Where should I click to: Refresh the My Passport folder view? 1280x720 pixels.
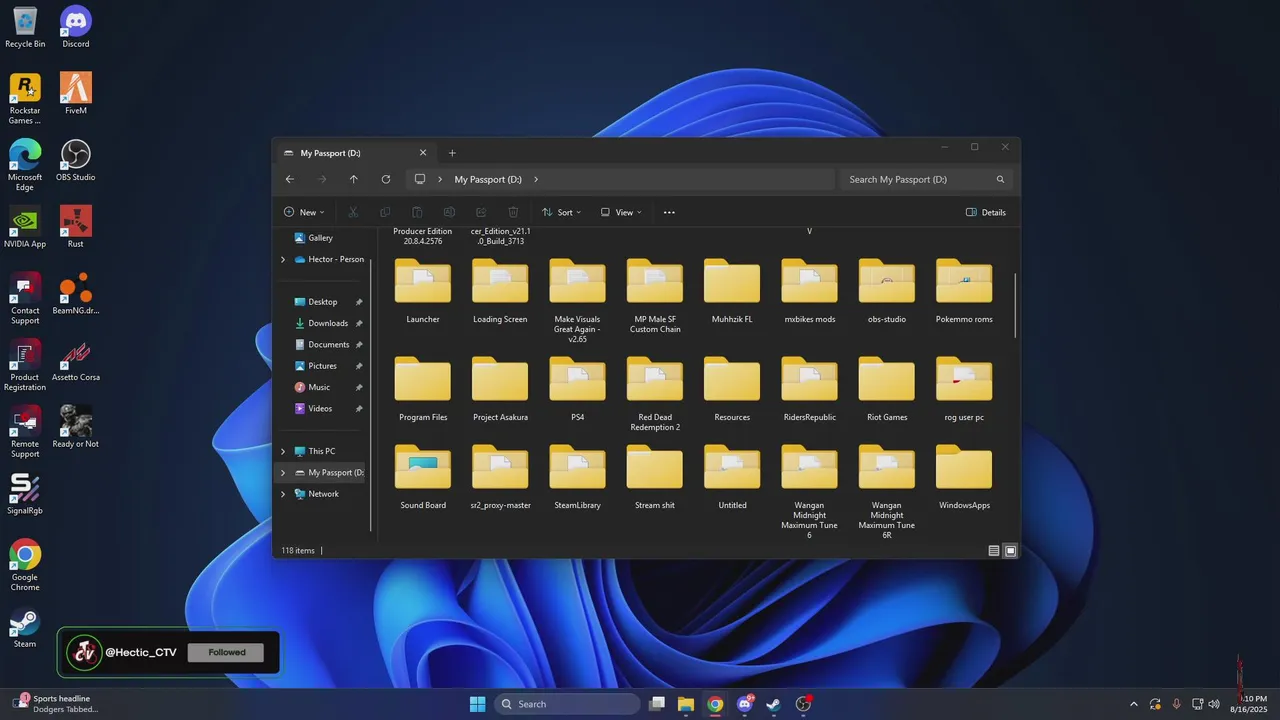coord(385,179)
